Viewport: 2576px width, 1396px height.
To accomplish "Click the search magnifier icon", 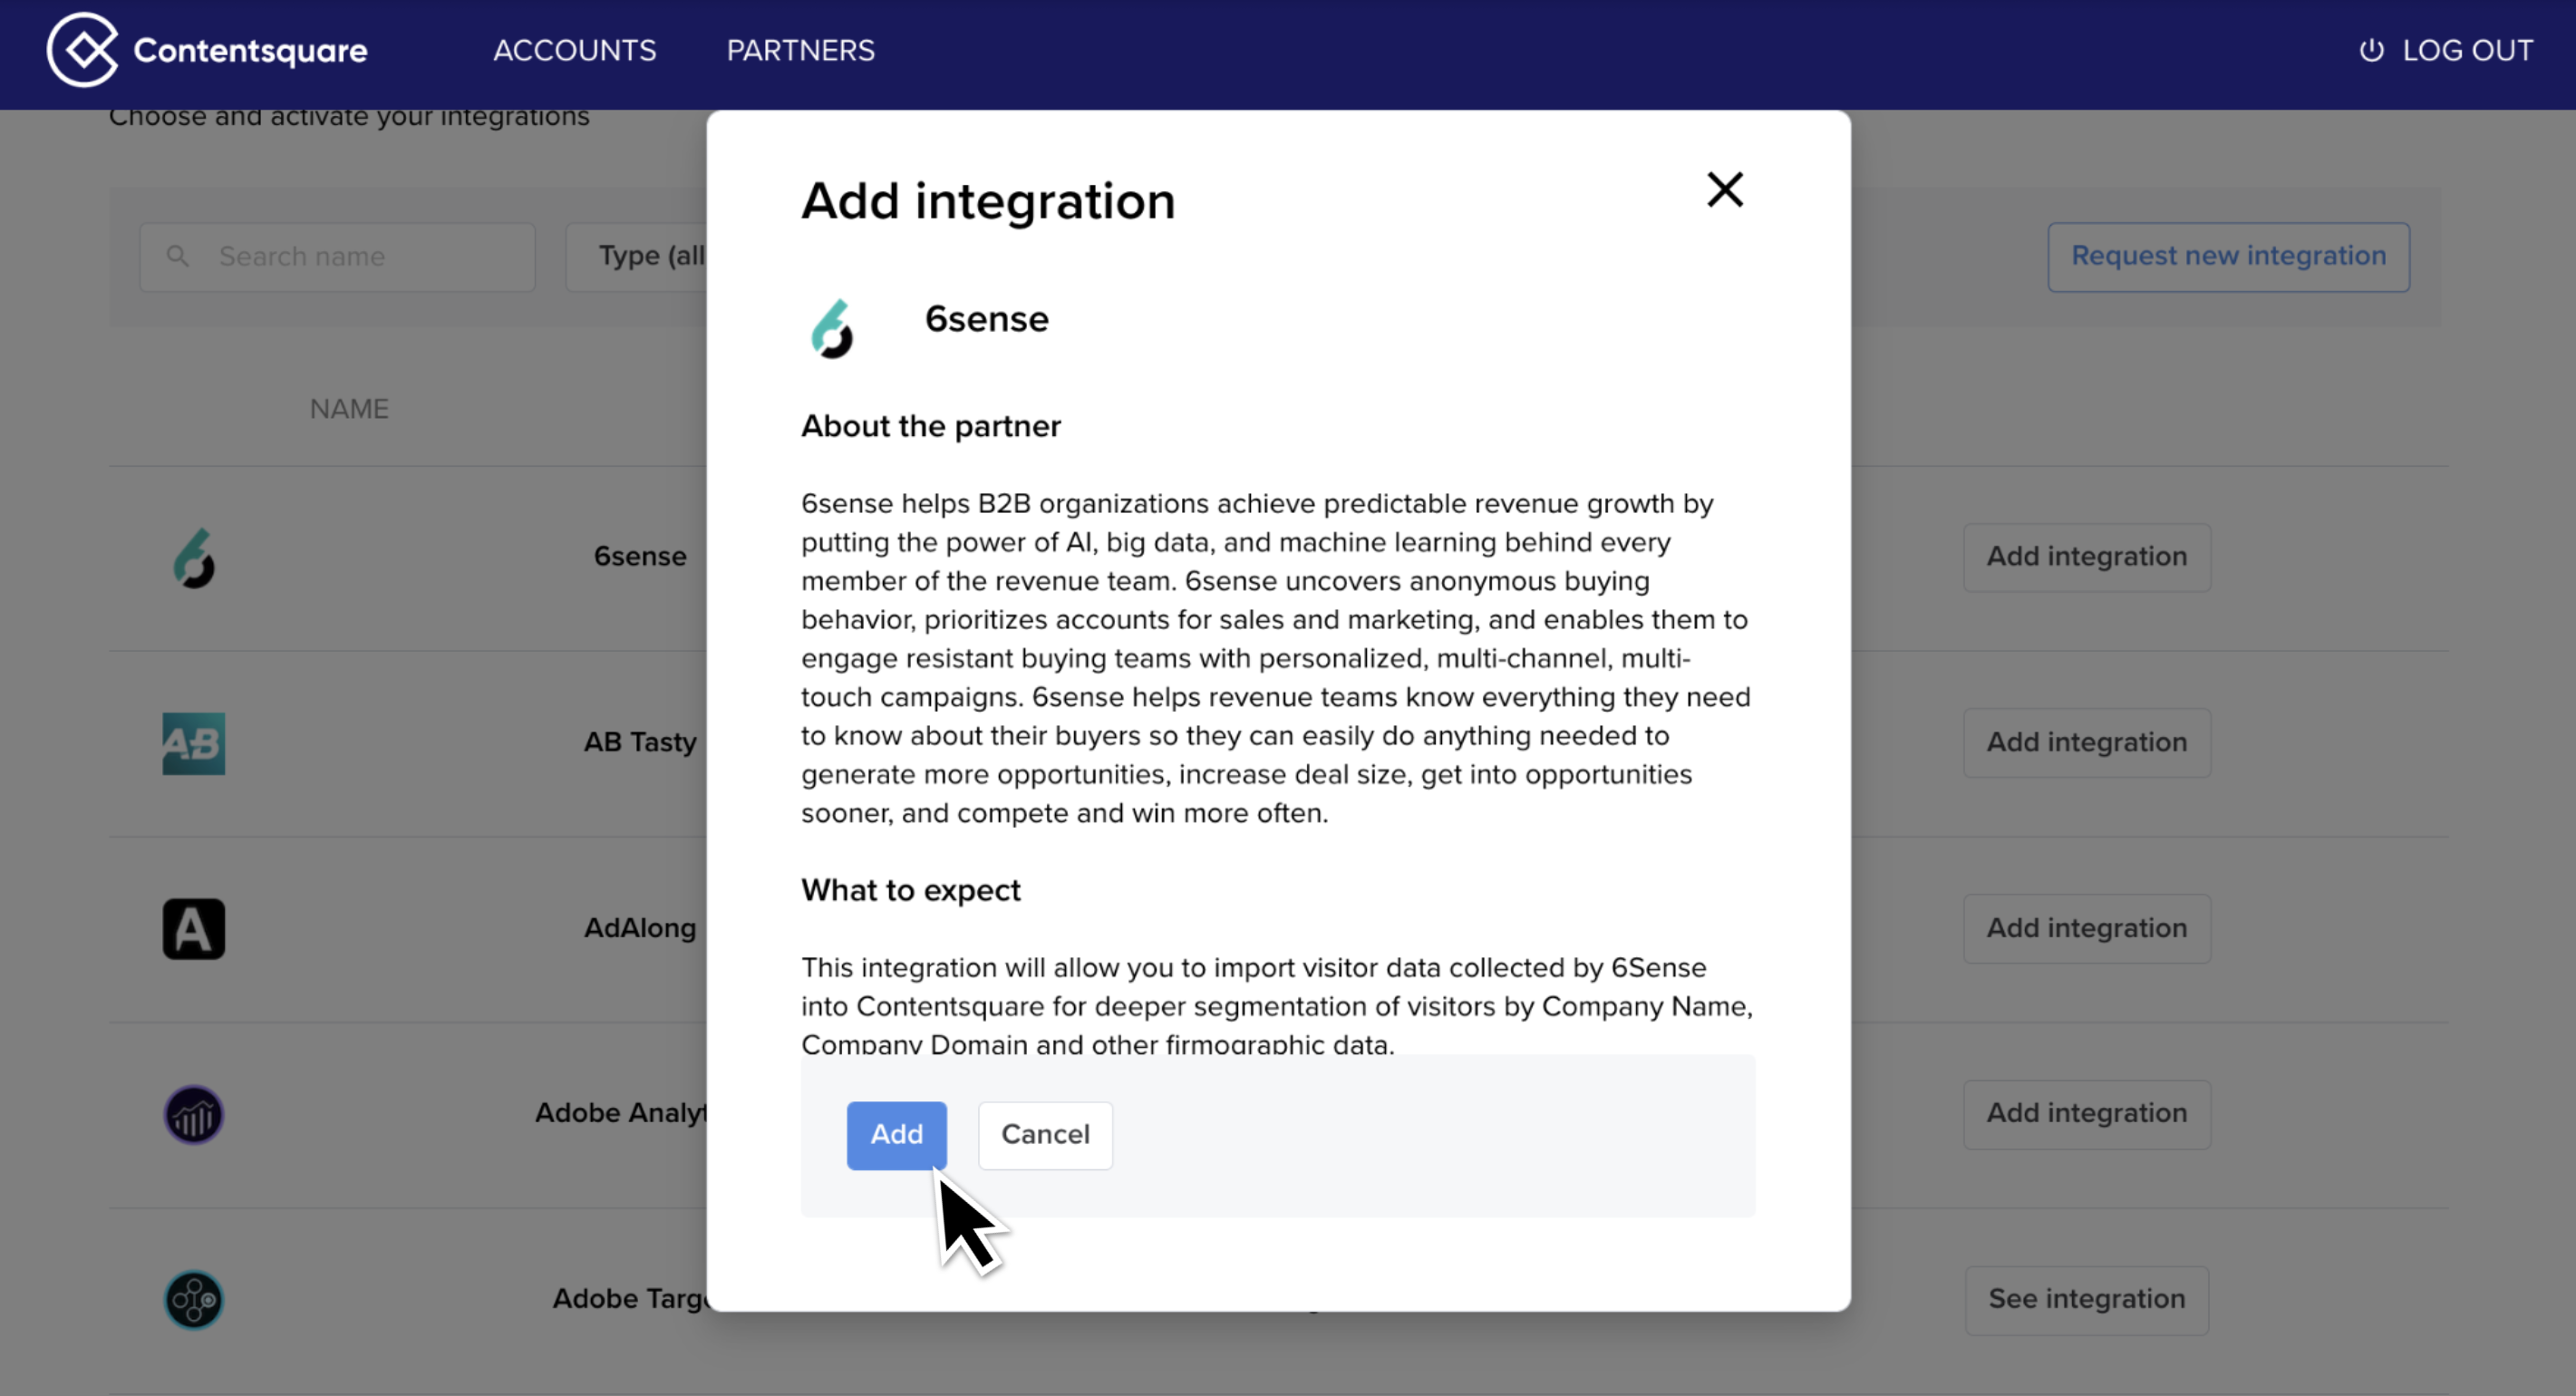I will 178,257.
